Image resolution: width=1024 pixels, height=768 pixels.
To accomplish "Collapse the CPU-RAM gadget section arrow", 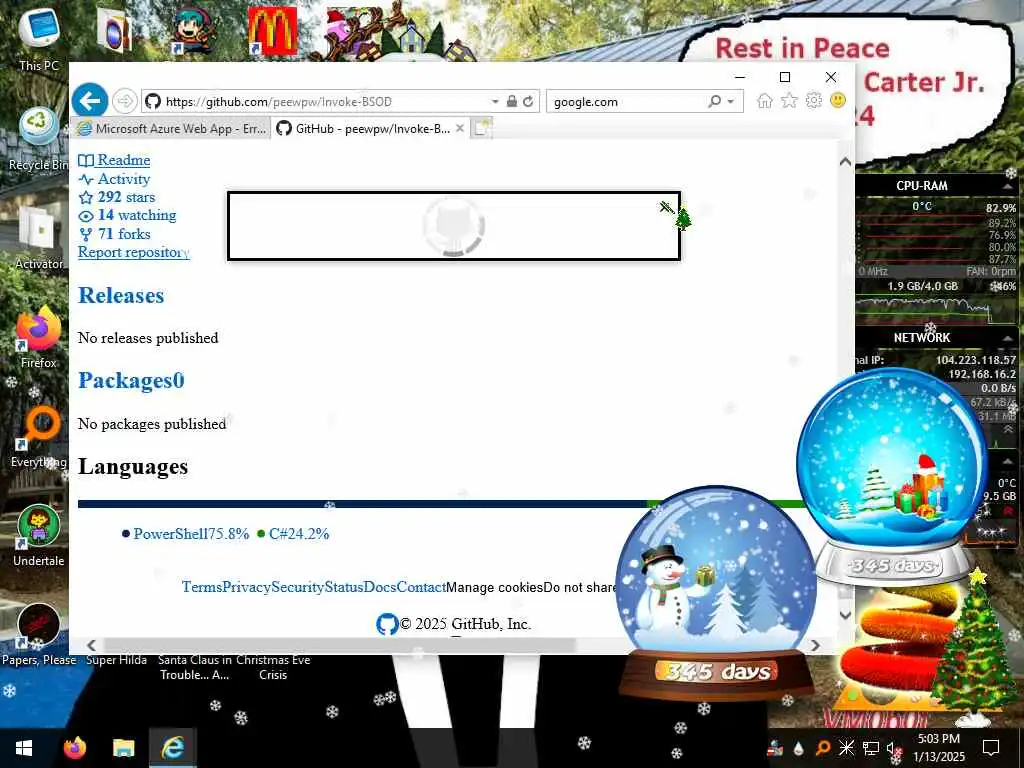I will 1008,186.
